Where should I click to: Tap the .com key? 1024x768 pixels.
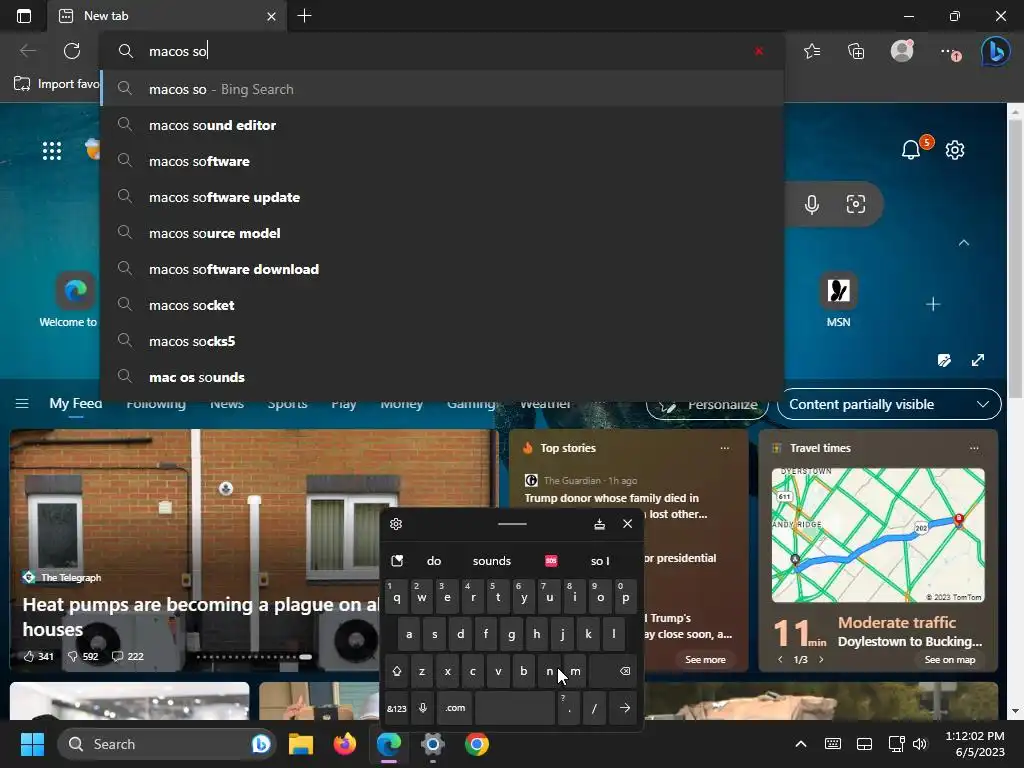click(x=455, y=709)
